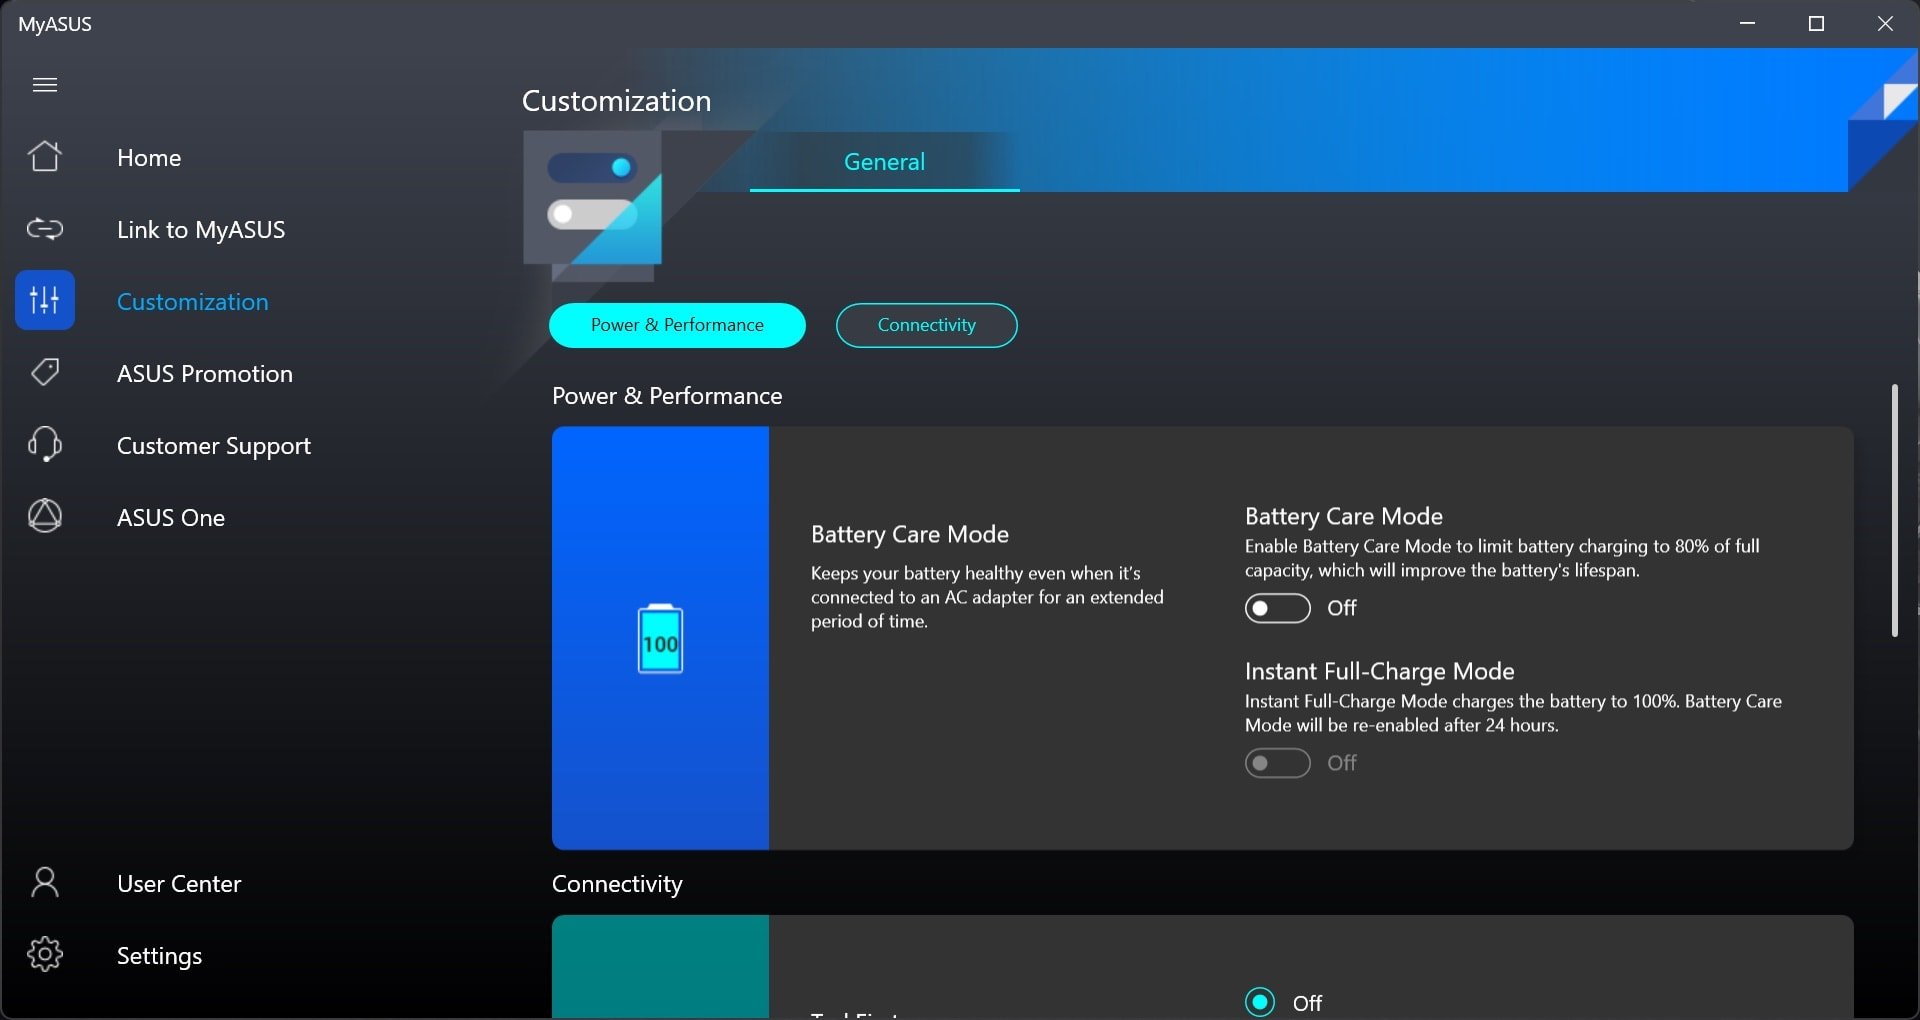Select Power & Performance filter button

[x=677, y=325]
